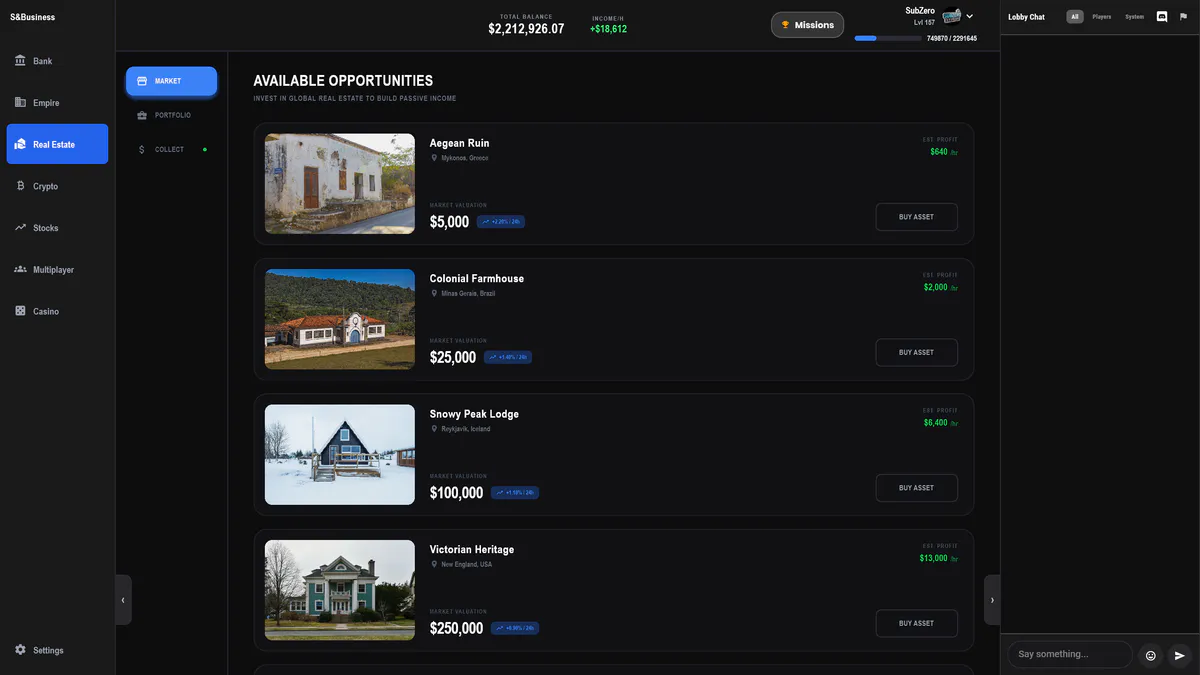The width and height of the screenshot is (1200, 675).
Task: Click the S&Business logo text
Action: (33, 17)
